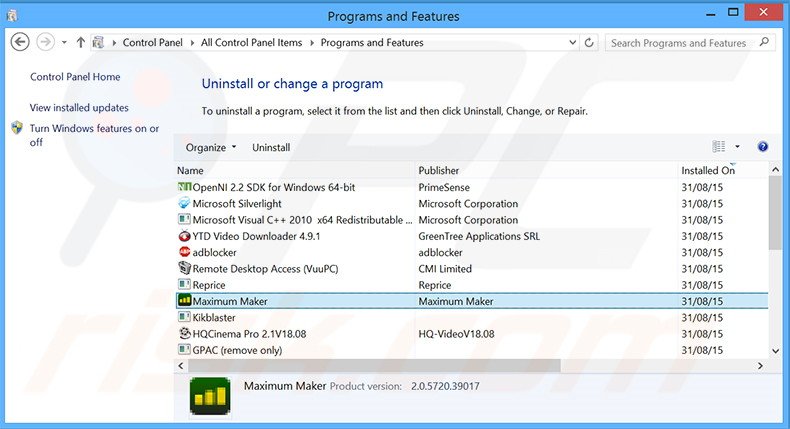Open Turn Windows features on or off
The image size is (790, 429).
tap(94, 135)
